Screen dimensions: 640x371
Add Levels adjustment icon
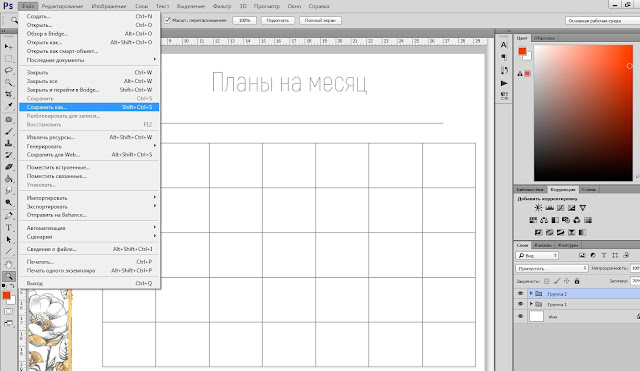[549, 208]
